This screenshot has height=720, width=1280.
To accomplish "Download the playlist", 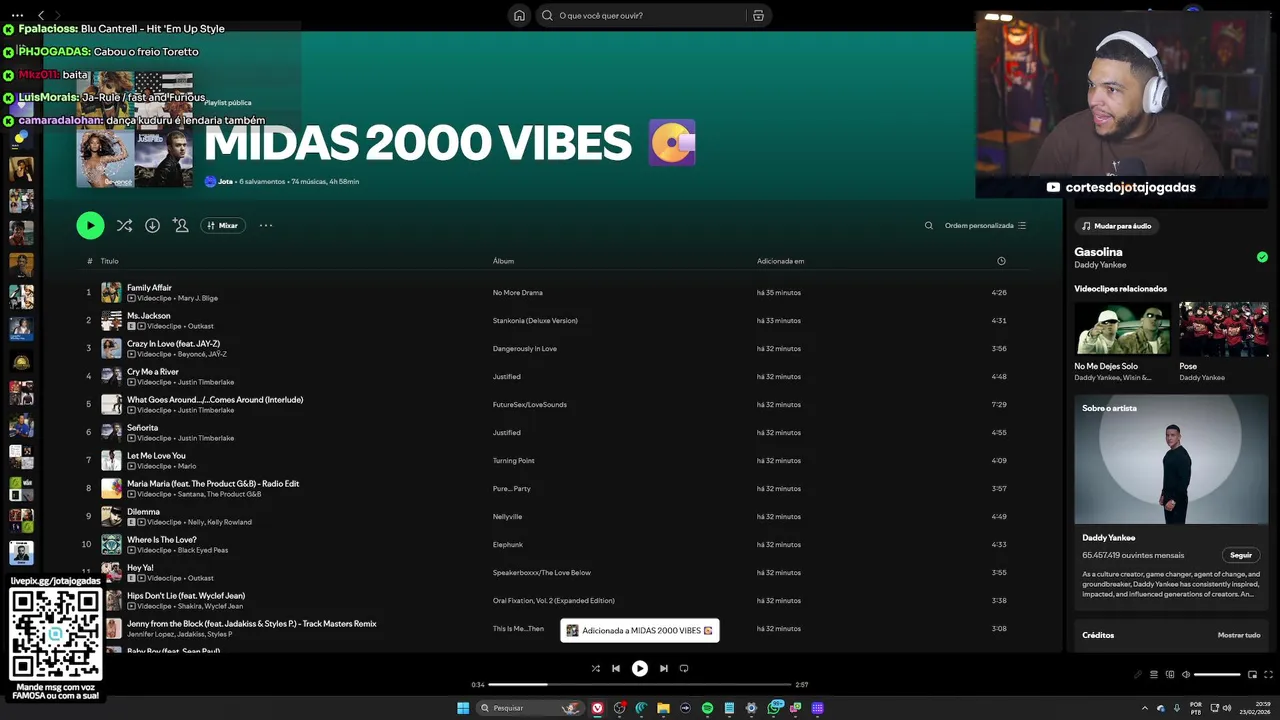I will click(152, 225).
